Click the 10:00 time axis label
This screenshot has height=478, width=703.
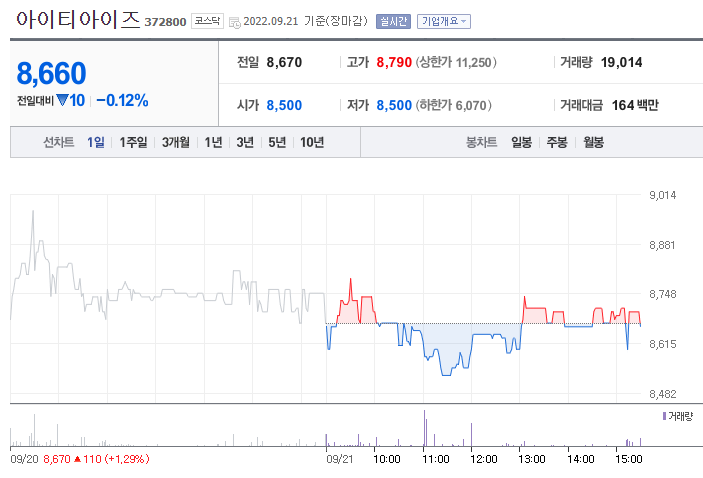click(x=387, y=459)
